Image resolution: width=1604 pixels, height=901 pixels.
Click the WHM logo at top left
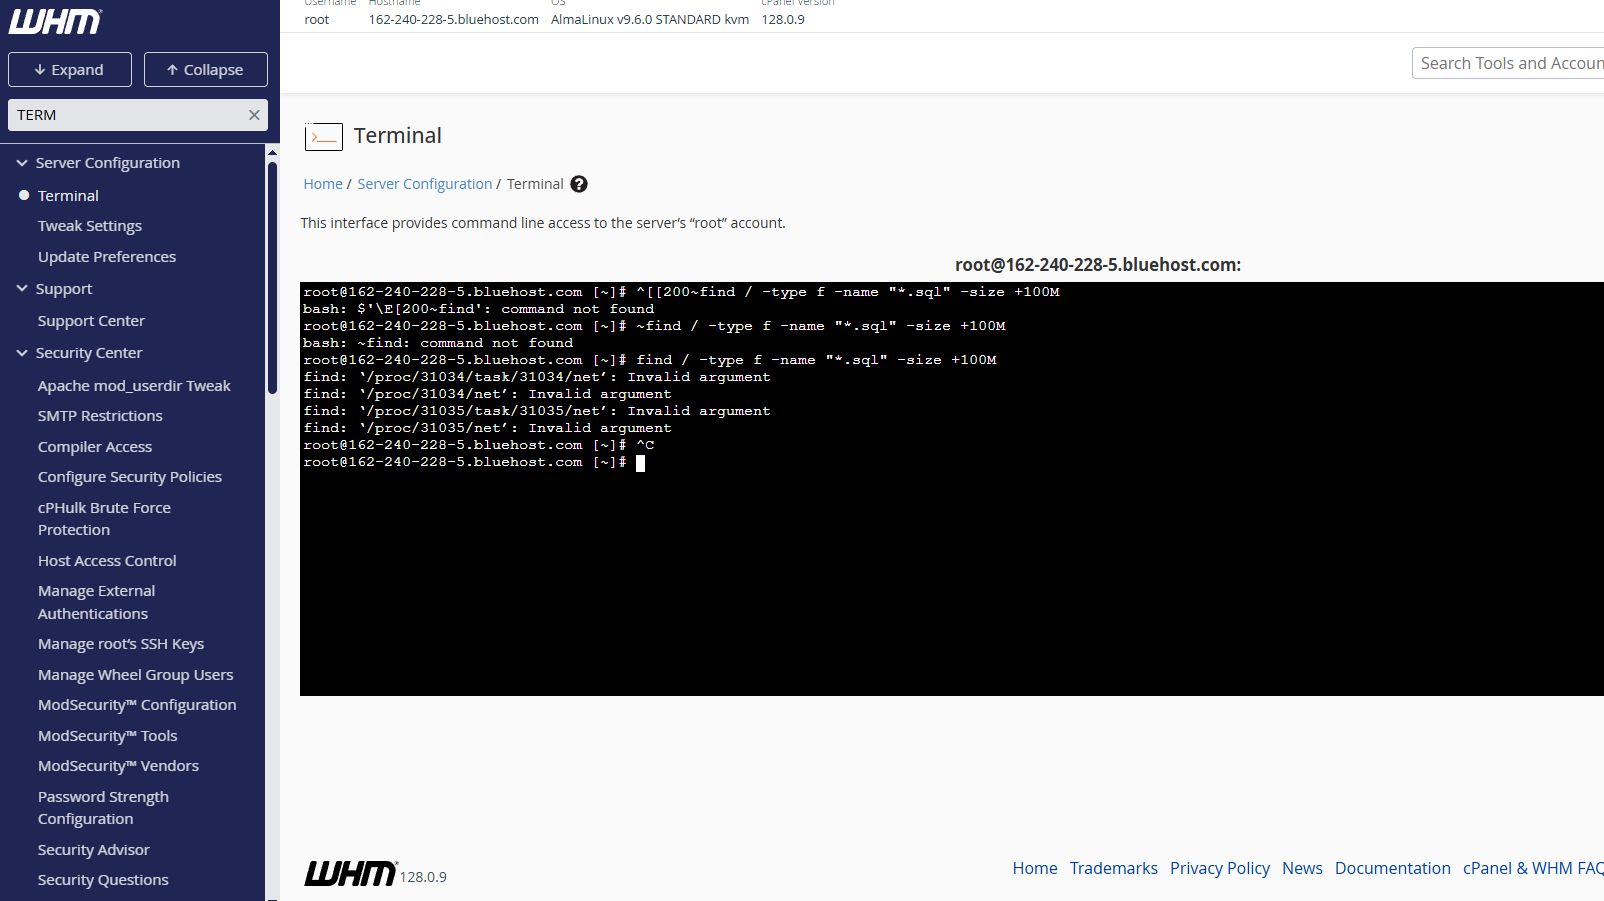tap(55, 21)
